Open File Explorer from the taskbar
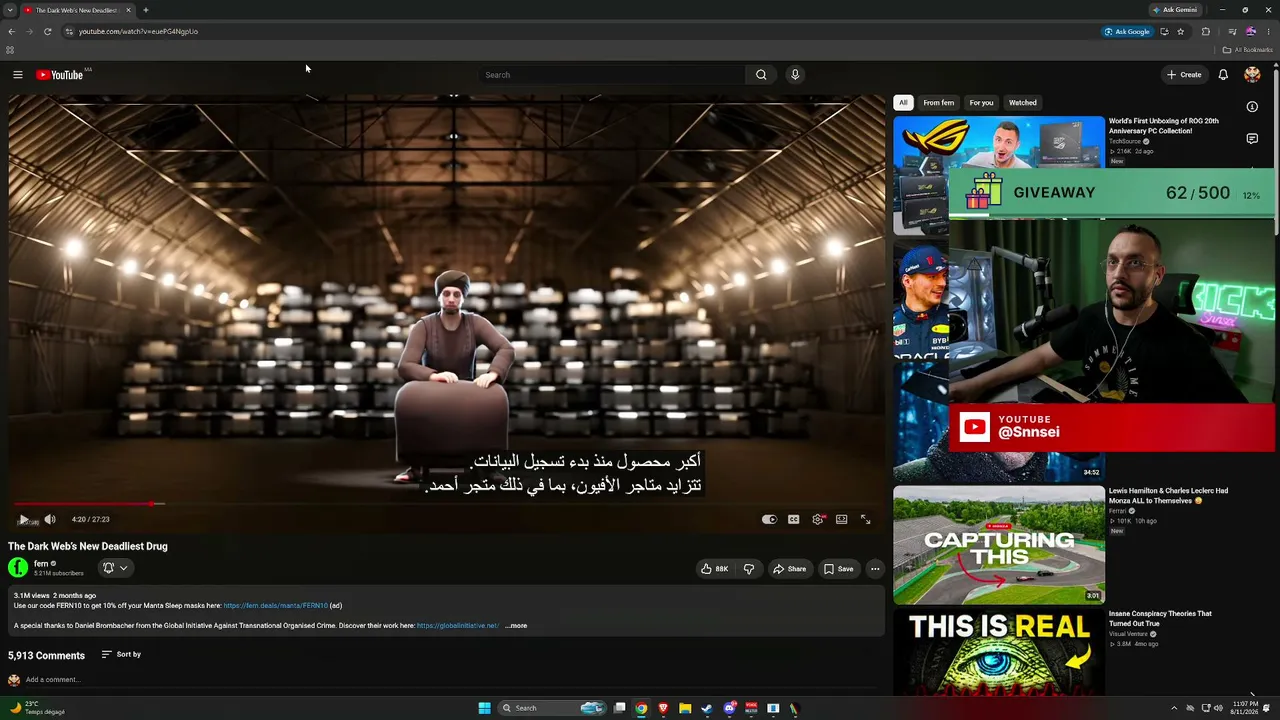The height and width of the screenshot is (720, 1280). 685,708
